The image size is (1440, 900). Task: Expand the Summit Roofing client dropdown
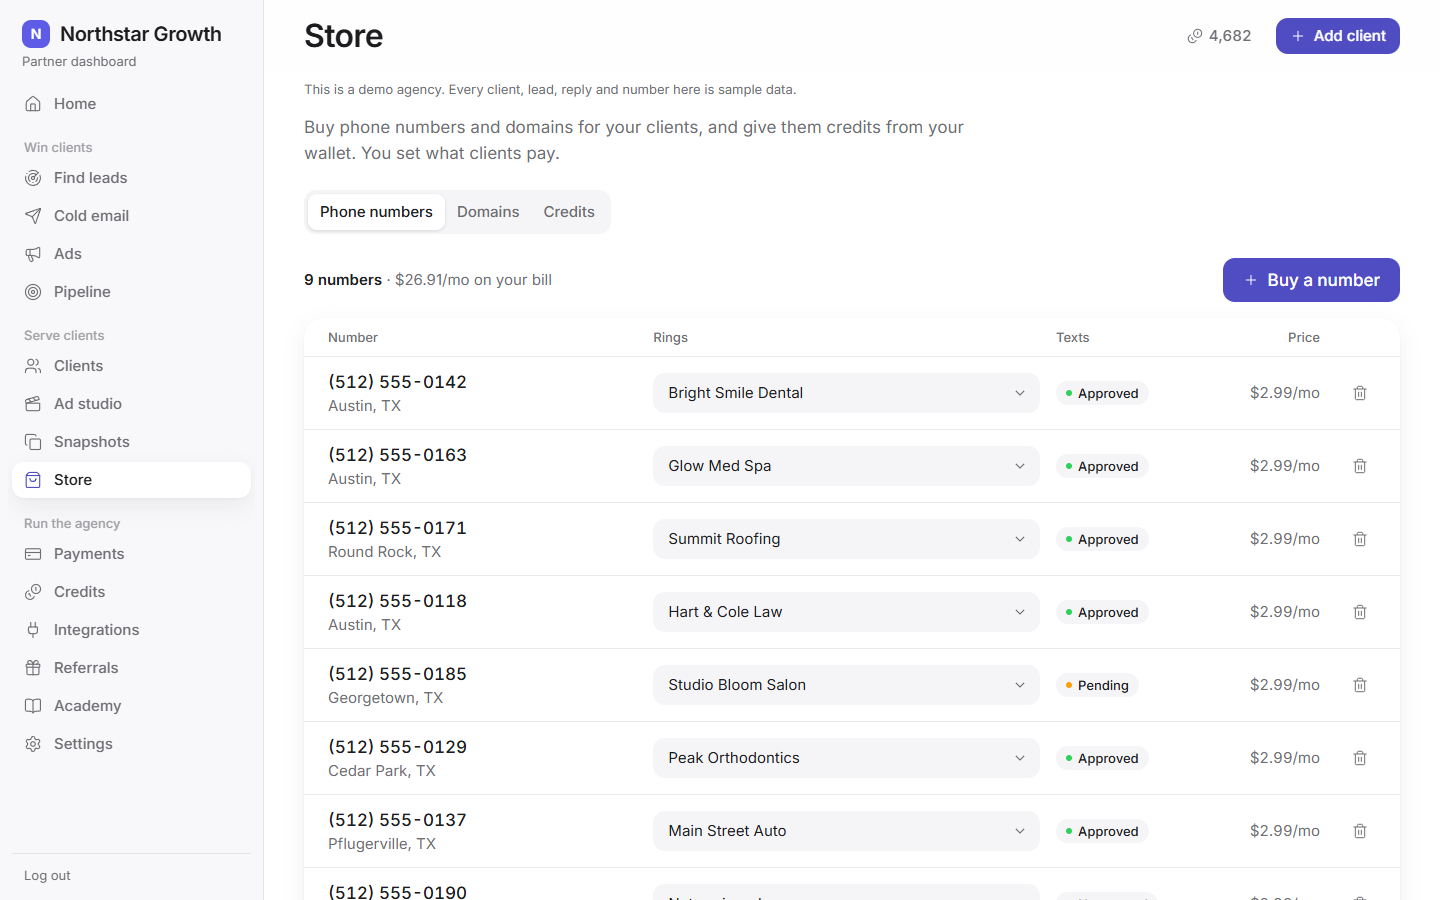click(x=846, y=539)
